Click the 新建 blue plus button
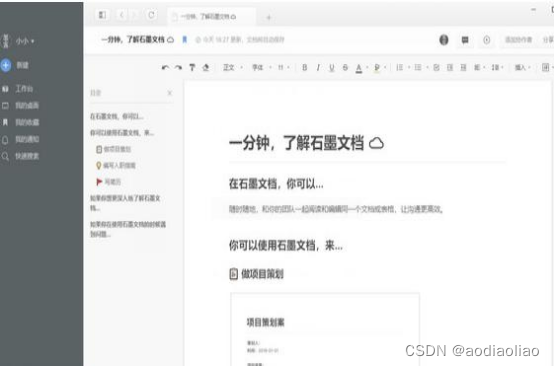 6,65
